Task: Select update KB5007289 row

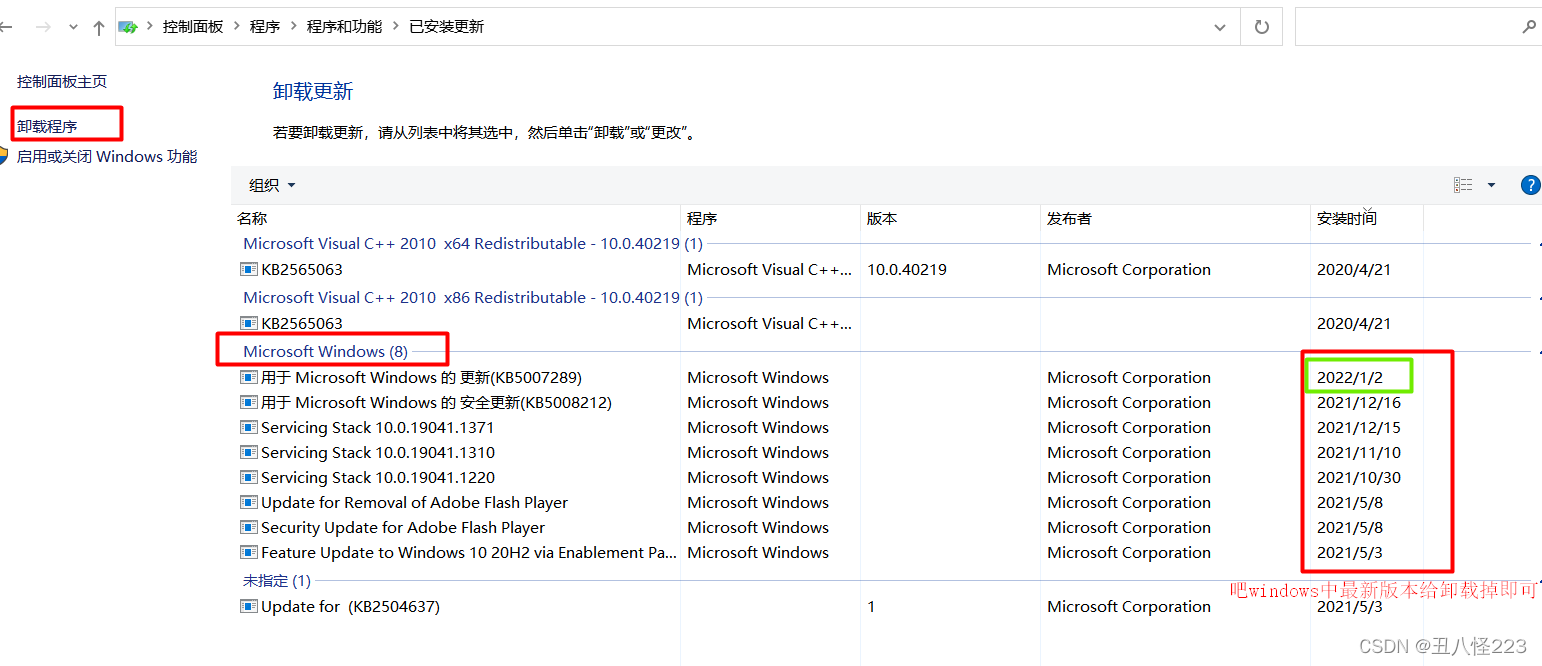Action: (x=421, y=377)
